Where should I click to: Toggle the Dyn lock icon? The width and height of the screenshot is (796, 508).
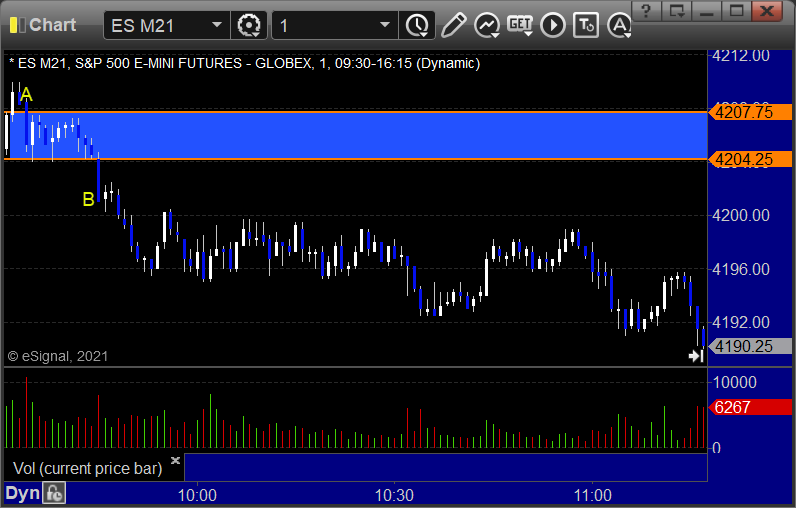[54, 493]
